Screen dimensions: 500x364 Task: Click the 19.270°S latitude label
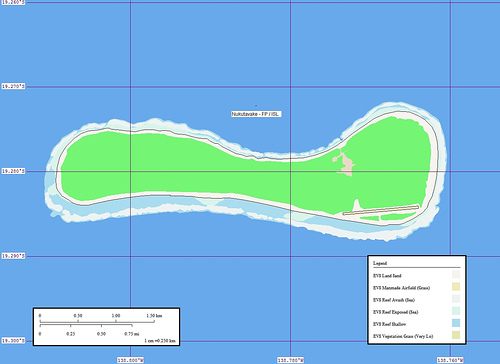(x=13, y=86)
